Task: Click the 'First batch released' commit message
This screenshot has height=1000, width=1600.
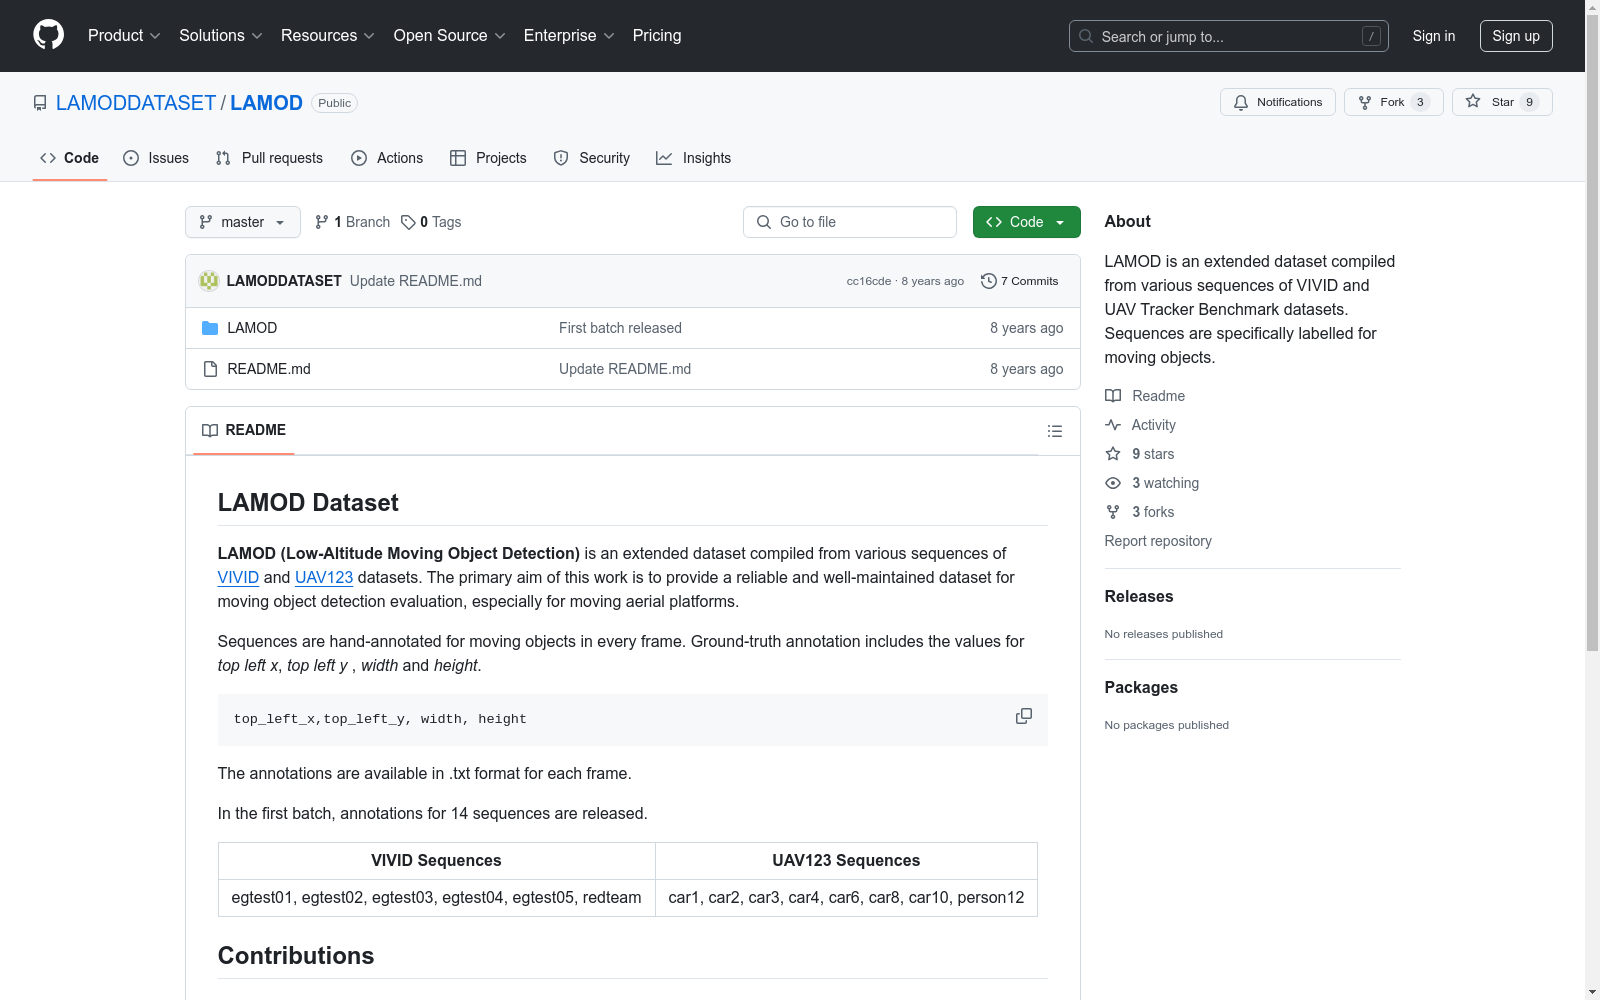Action: (620, 328)
